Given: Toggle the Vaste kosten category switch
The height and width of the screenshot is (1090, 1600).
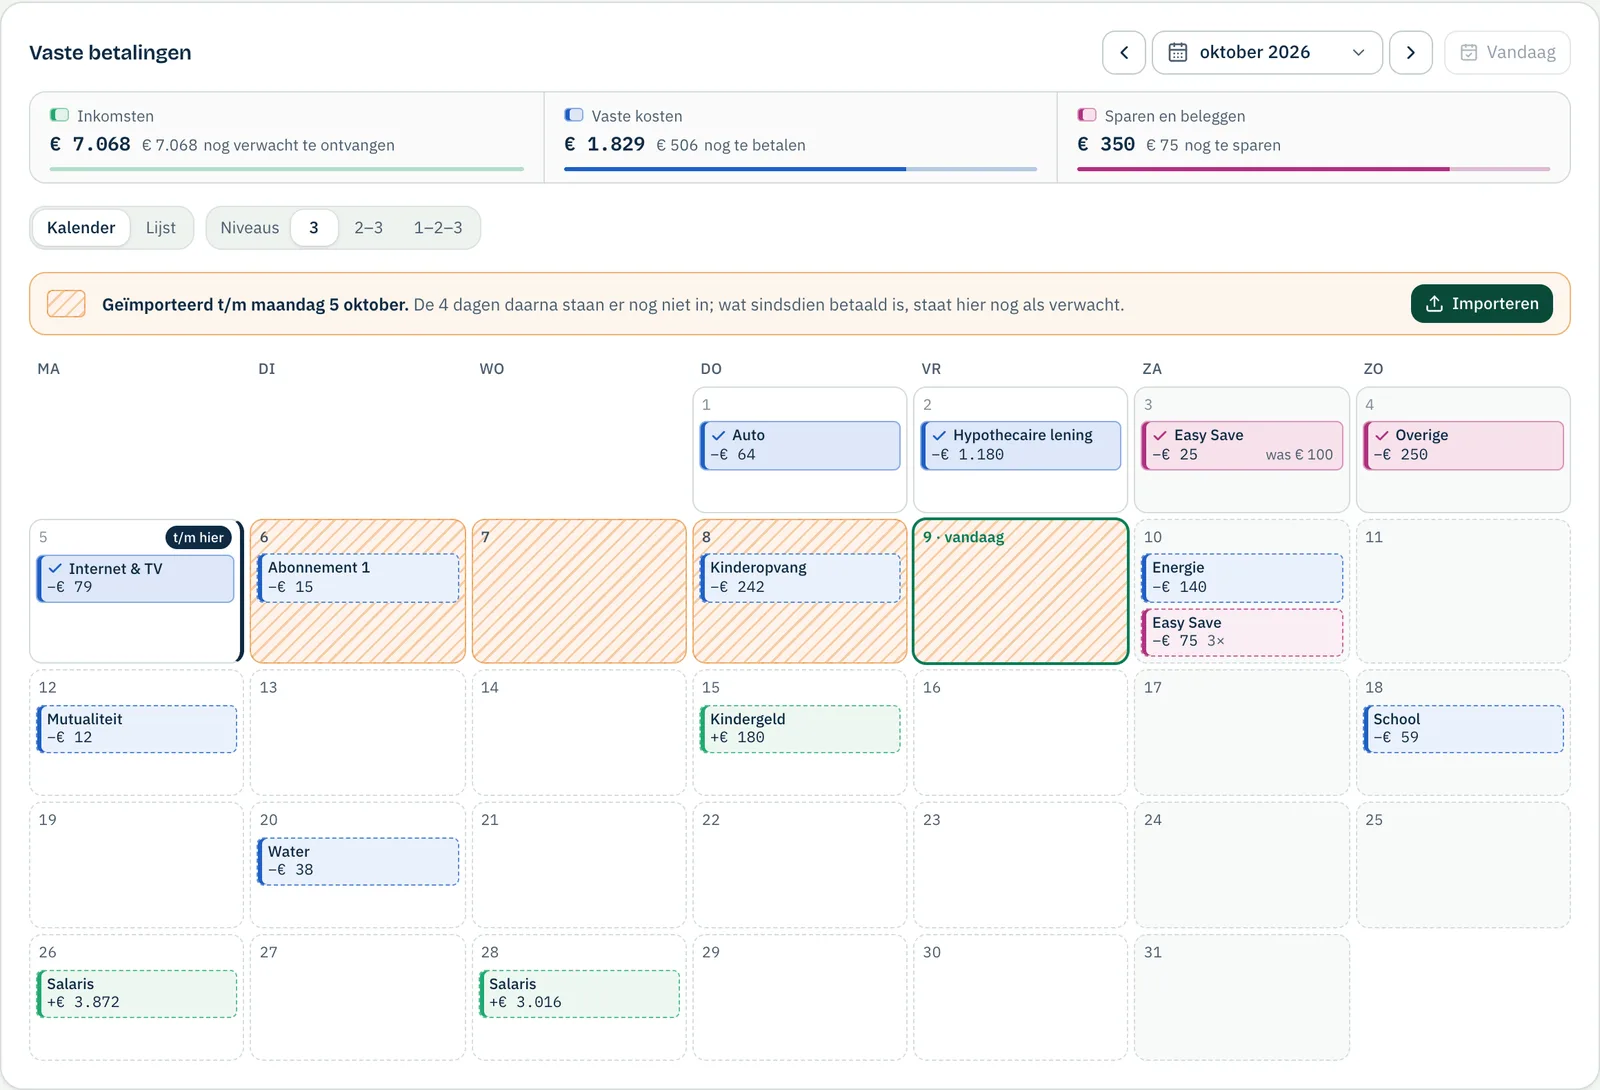Looking at the screenshot, I should click(x=574, y=115).
